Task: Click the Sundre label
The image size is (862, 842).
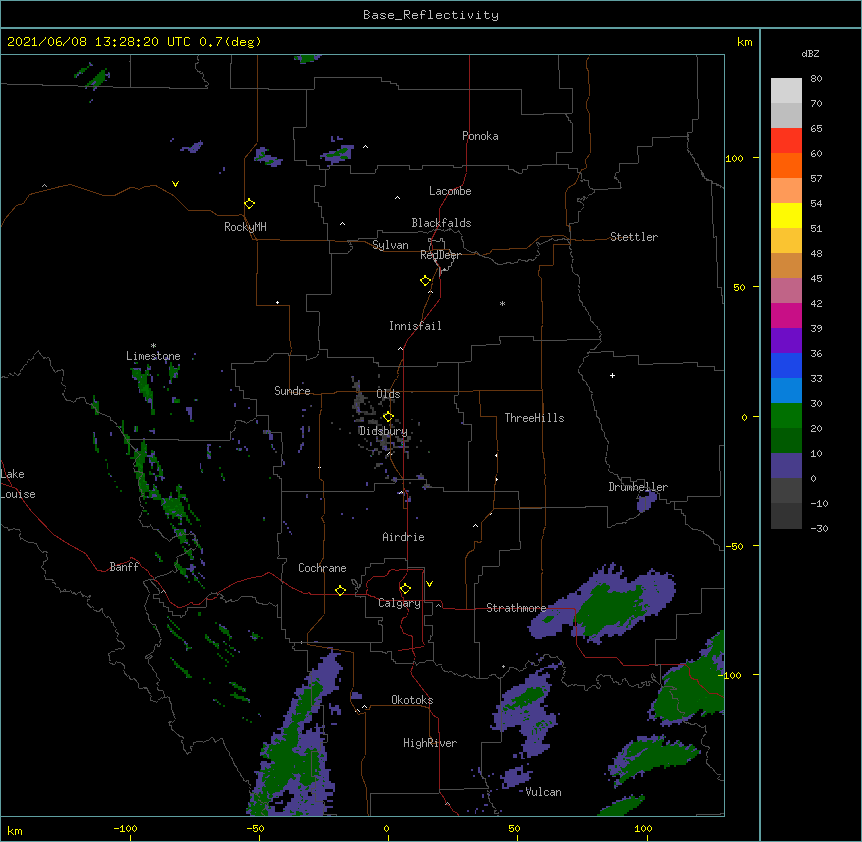Action: point(292,391)
